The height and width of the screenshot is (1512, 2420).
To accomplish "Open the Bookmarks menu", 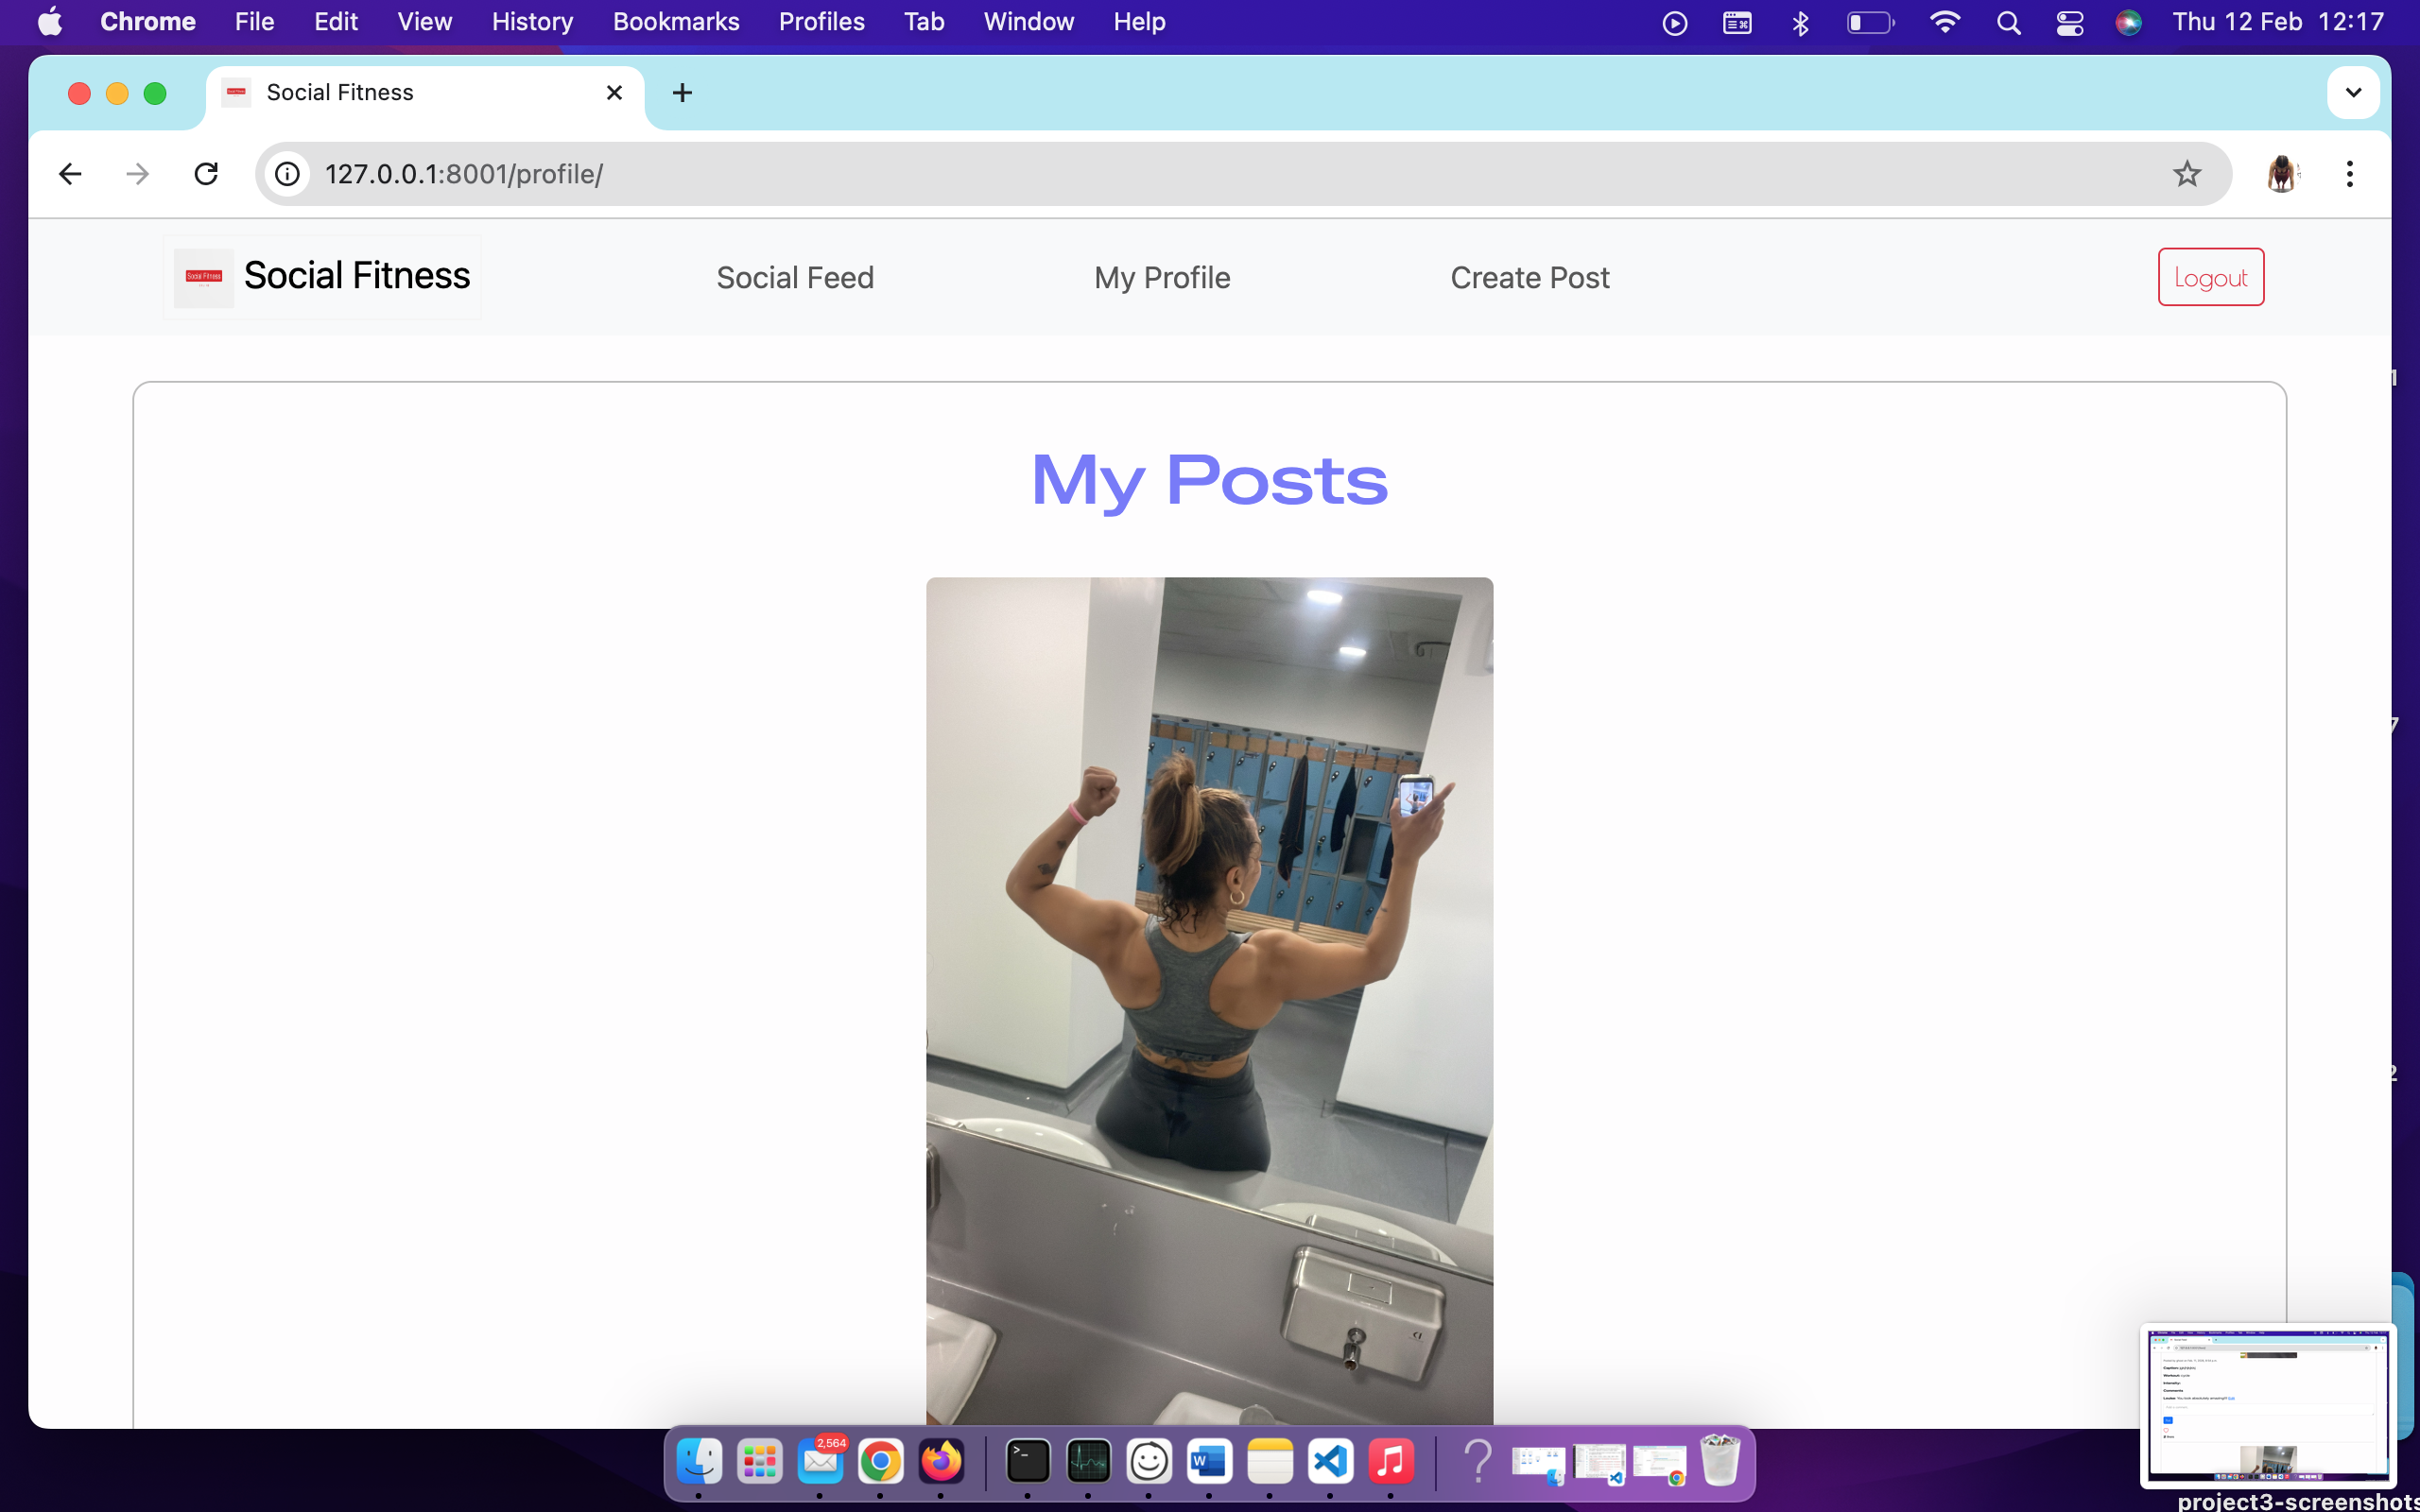I will click(676, 21).
